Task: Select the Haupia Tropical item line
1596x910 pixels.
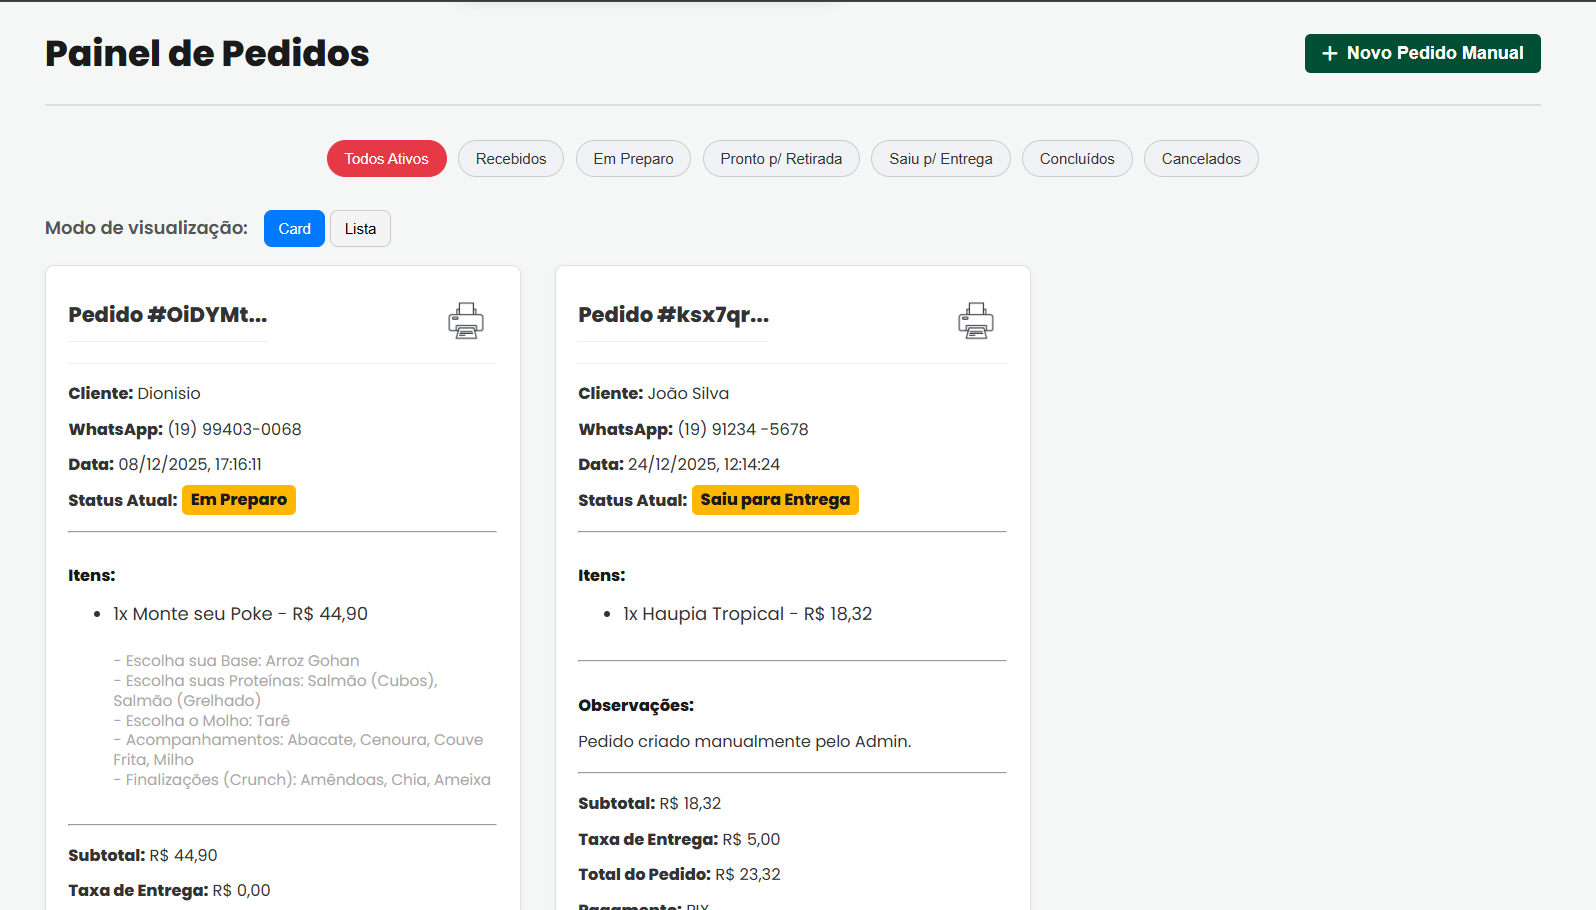Action: coord(747,614)
